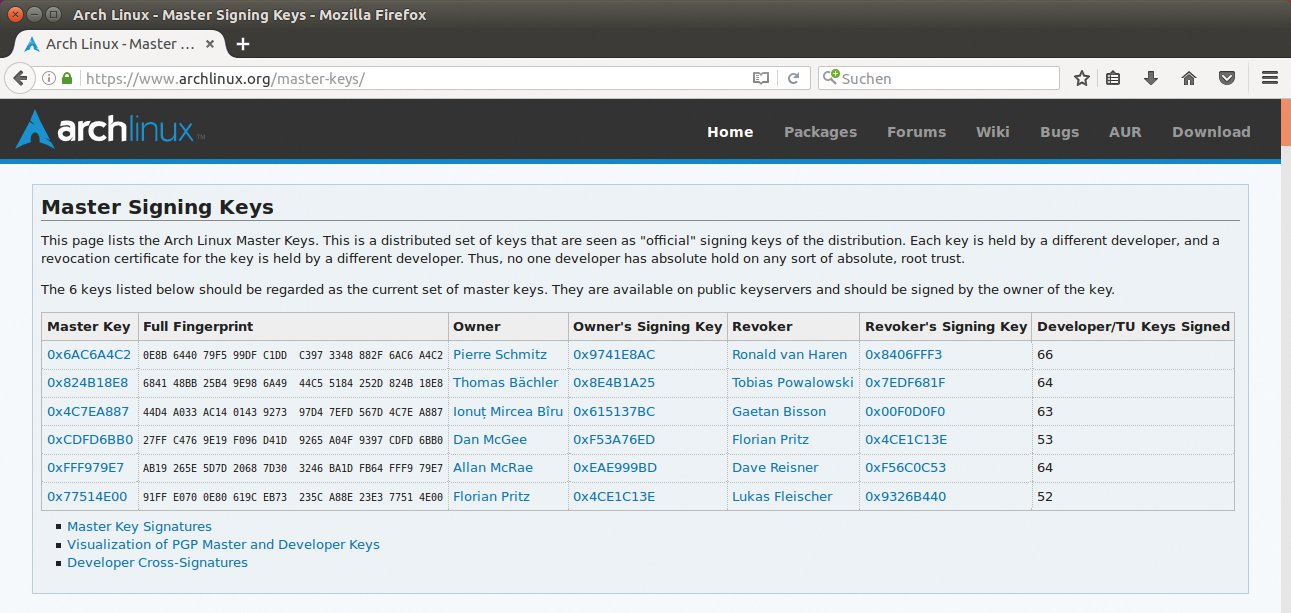Open Developer Cross-Signatures link
This screenshot has width=1291, height=613.
tap(157, 563)
